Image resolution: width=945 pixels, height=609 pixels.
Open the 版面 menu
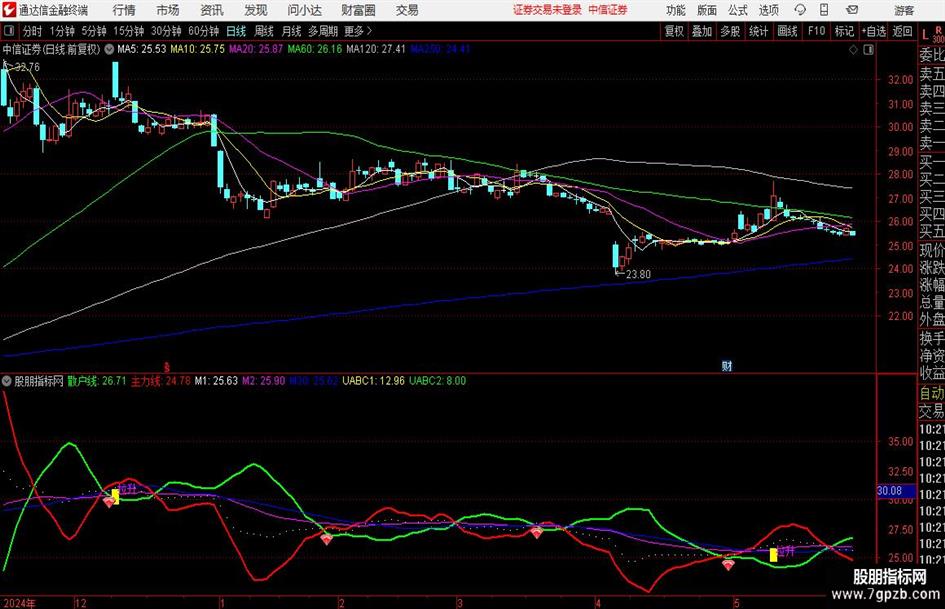pos(707,10)
